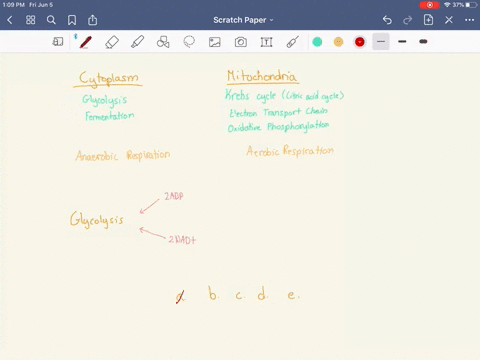Tap the handwritten option 'c.'
The width and height of the screenshot is (480, 360).
[x=240, y=295]
